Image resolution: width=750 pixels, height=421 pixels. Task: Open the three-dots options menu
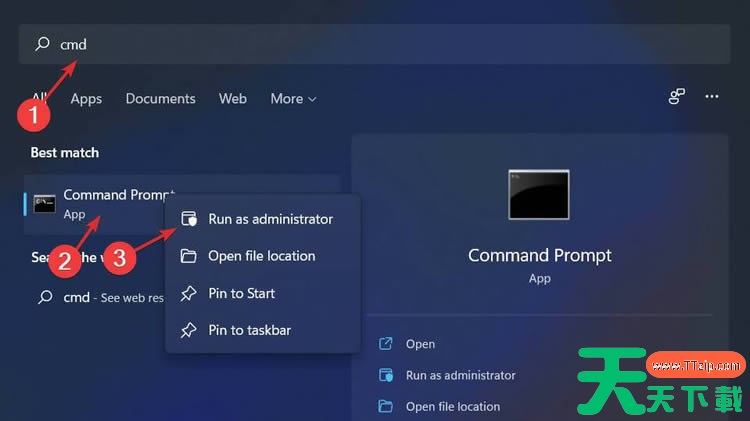click(x=712, y=97)
